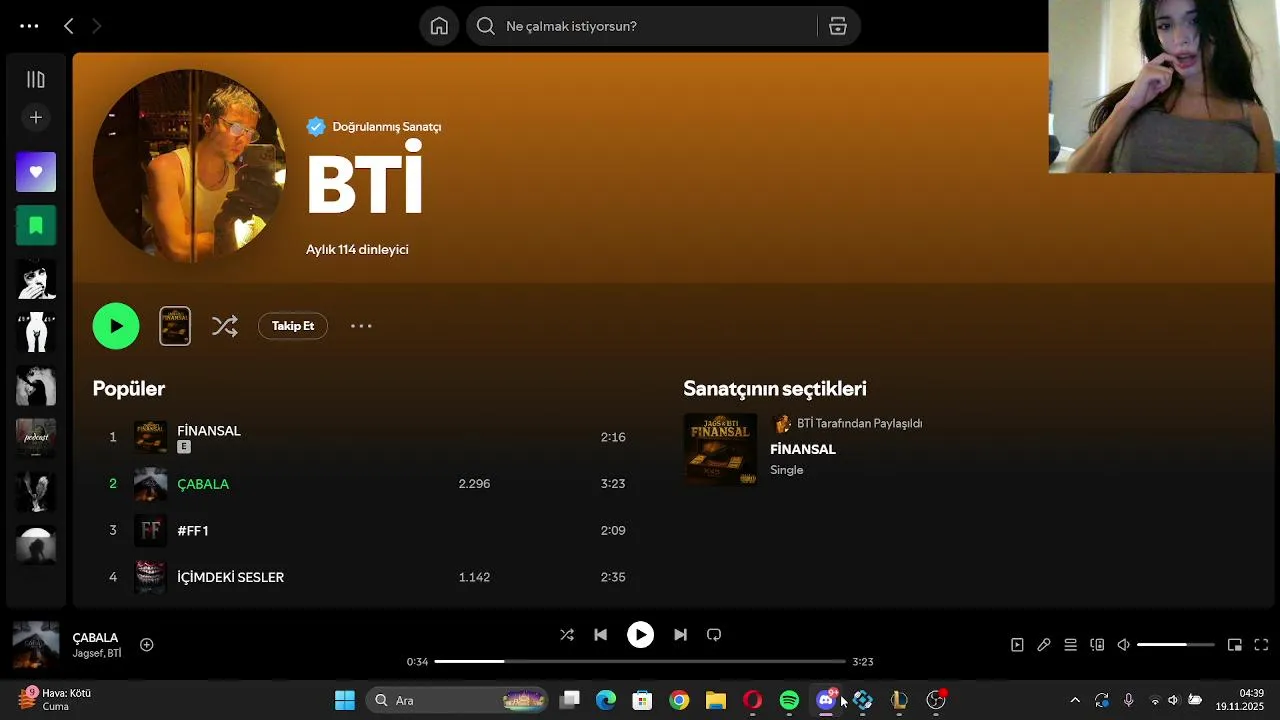Screen dimensions: 1280x720
Task: Switch to Spotify taskbar icon
Action: (x=789, y=700)
